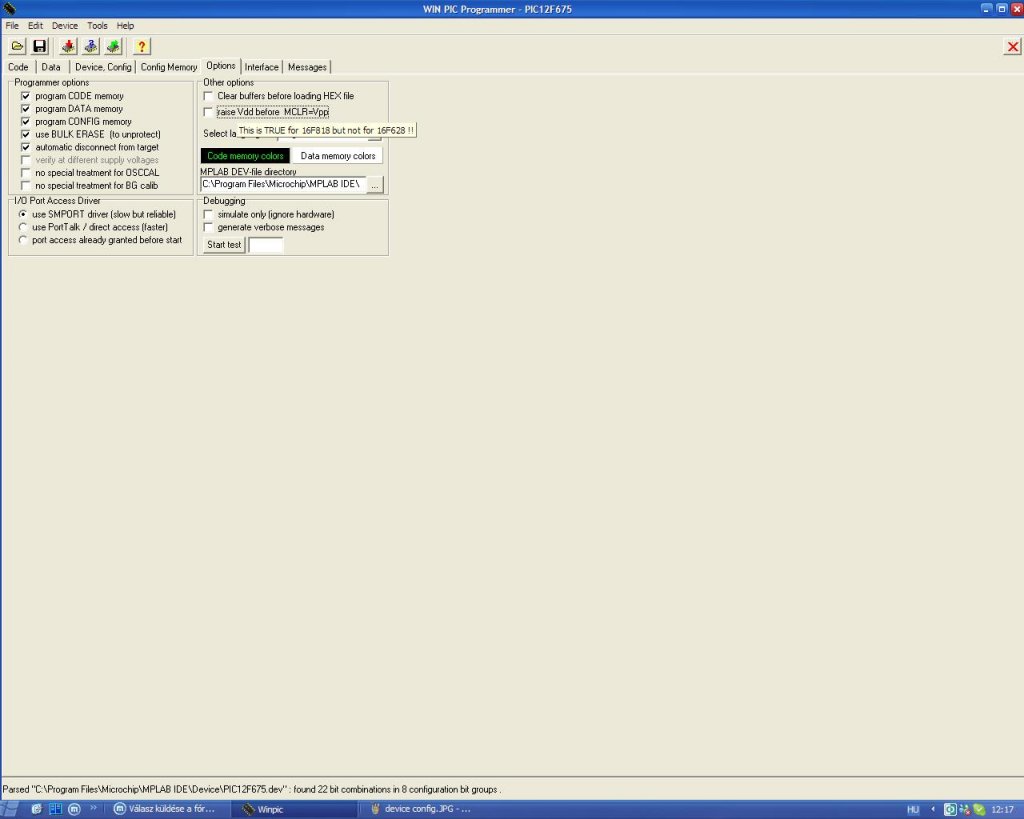This screenshot has height=819, width=1024.
Task: Click the Start test button
Action: (x=224, y=245)
